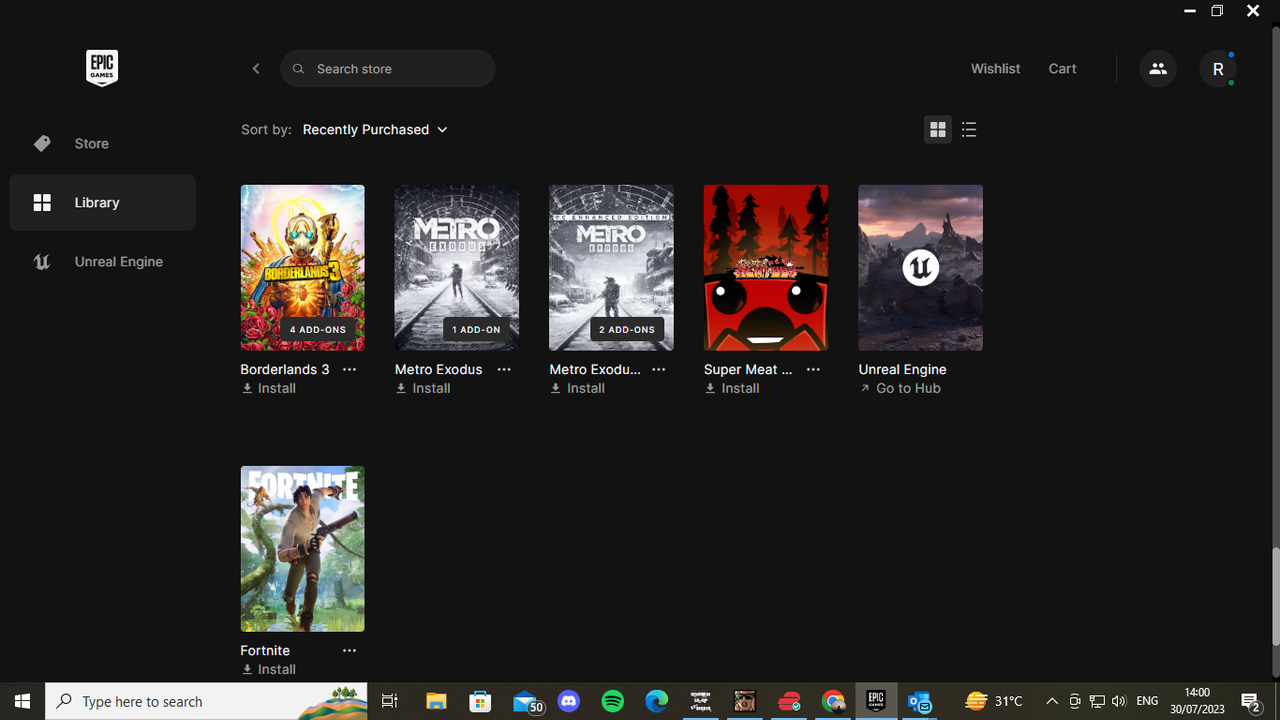The height and width of the screenshot is (720, 1280).
Task: Open the three-dot menu for Metro Exodus Enhanced
Action: pos(658,369)
